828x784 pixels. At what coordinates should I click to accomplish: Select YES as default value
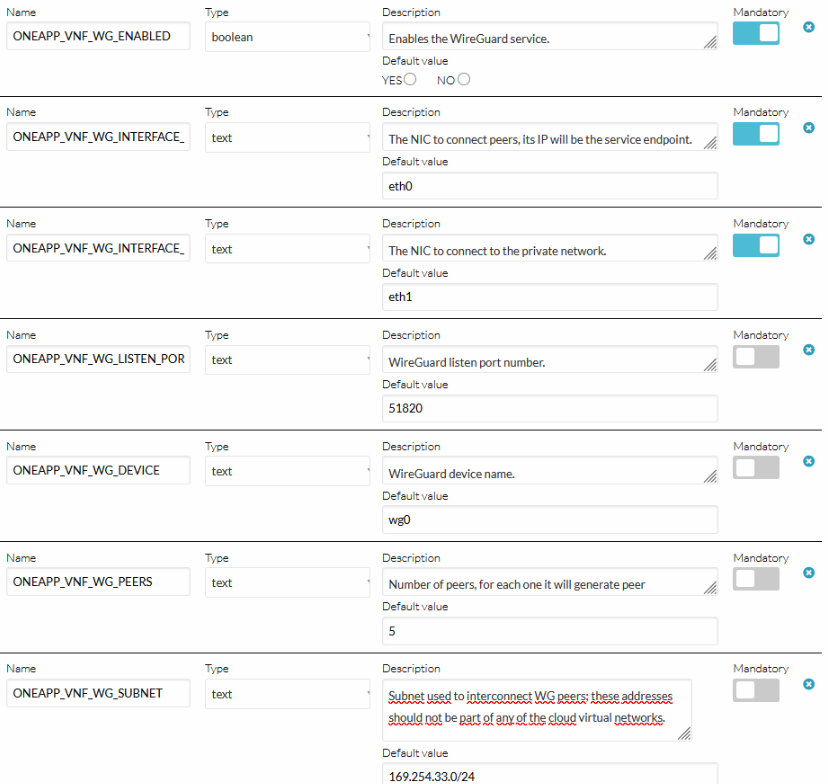click(x=410, y=80)
